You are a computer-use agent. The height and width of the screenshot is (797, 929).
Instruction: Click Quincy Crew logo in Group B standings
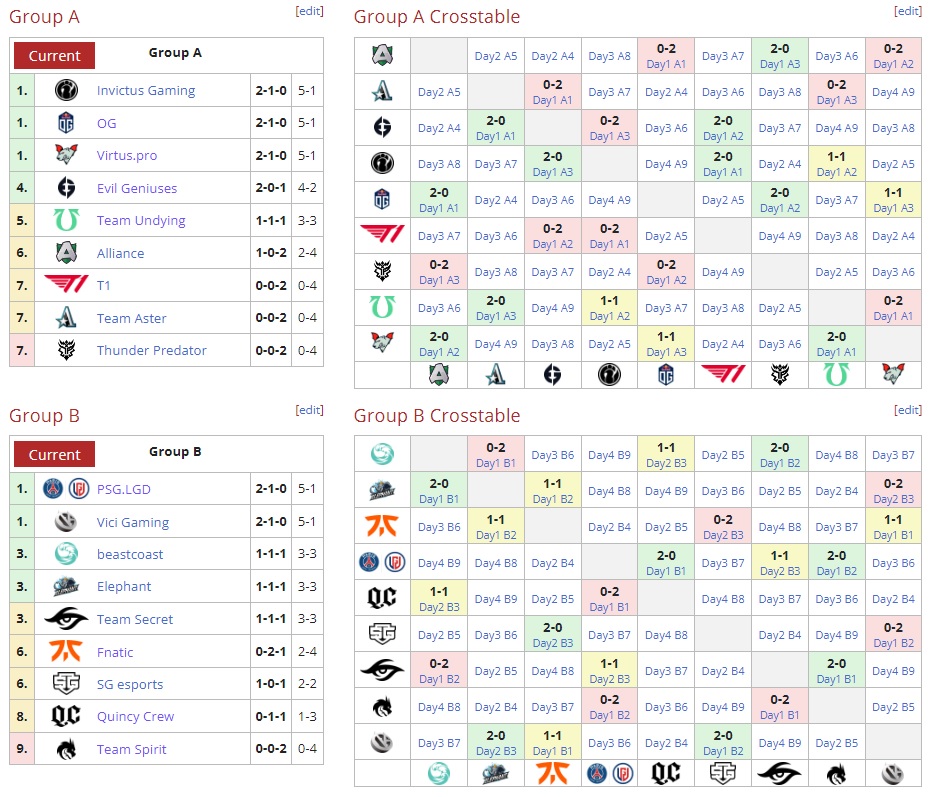[x=67, y=716]
